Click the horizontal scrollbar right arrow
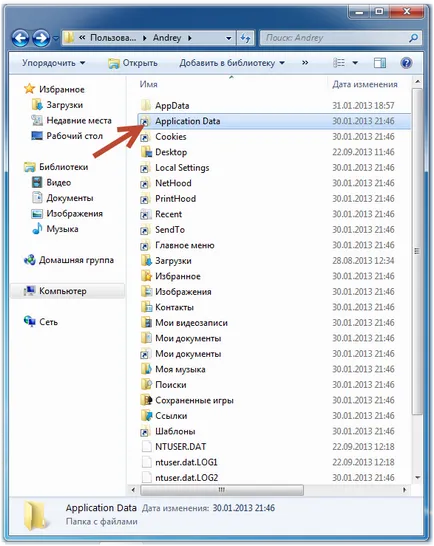Viewport: 434px width, 546px height. tap(404, 490)
